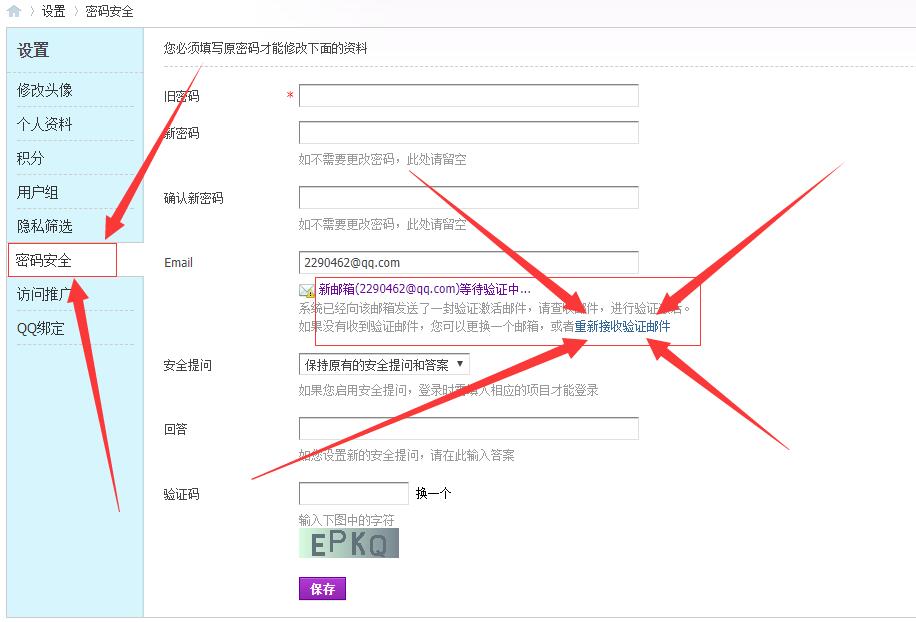Select 个人资料 in settings sidebar
The width and height of the screenshot is (916, 622).
45,124
